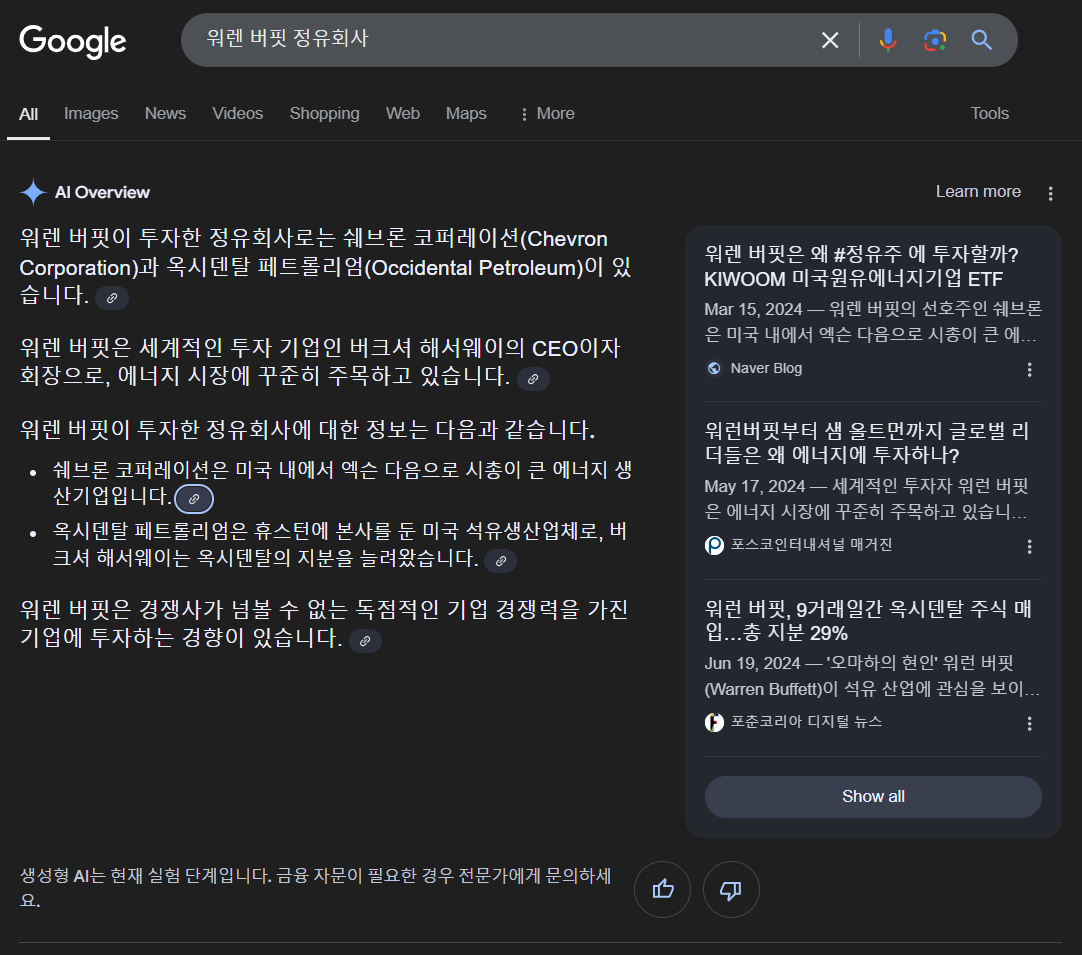Open the 샘 올트먼 글로벌 리더들 article

[x=867, y=443]
